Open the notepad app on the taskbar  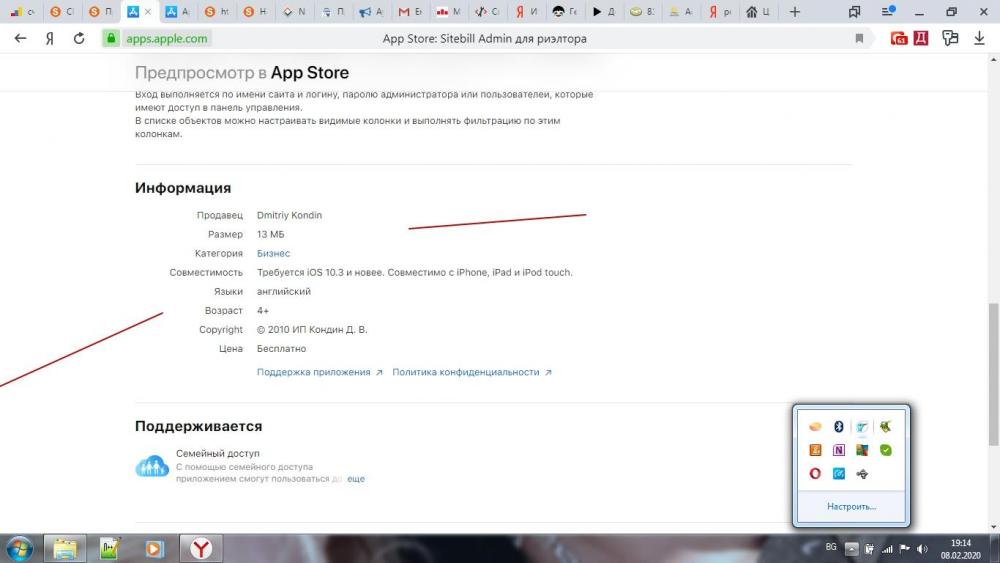click(110, 548)
